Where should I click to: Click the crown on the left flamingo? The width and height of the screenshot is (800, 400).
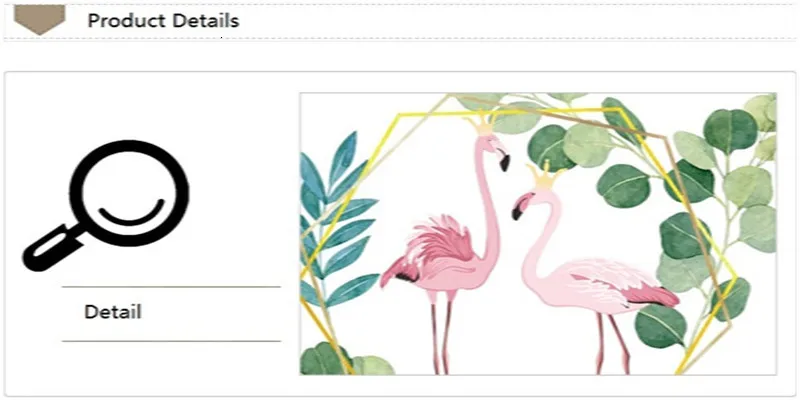tap(480, 125)
